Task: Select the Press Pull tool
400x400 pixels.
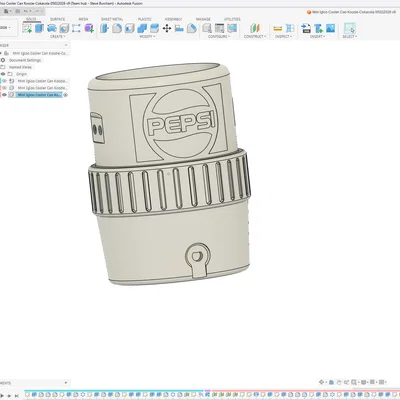Action: tap(104, 28)
